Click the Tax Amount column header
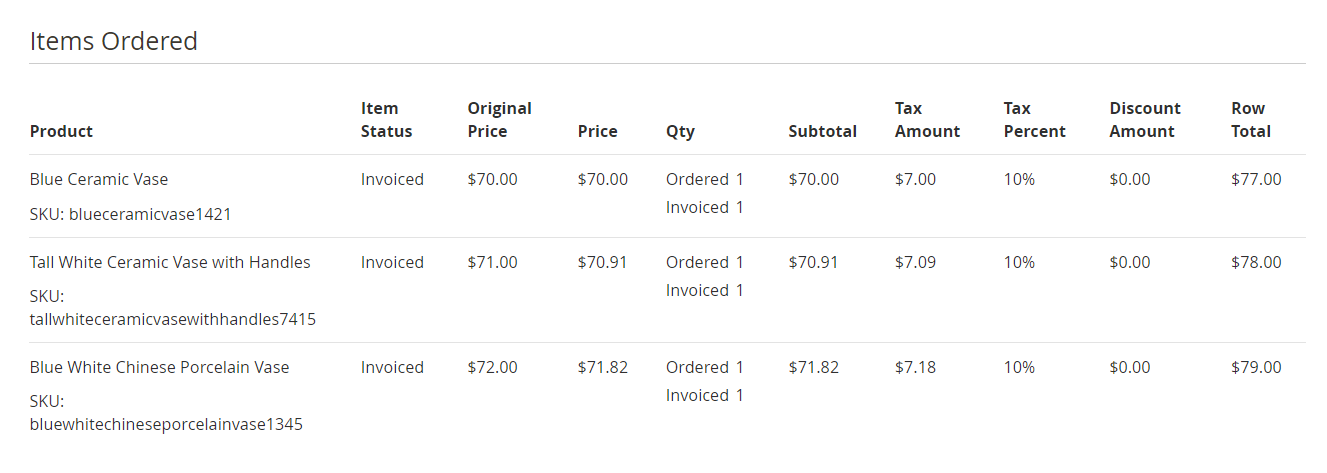Screen dimensions: 1327x473 point(927,120)
